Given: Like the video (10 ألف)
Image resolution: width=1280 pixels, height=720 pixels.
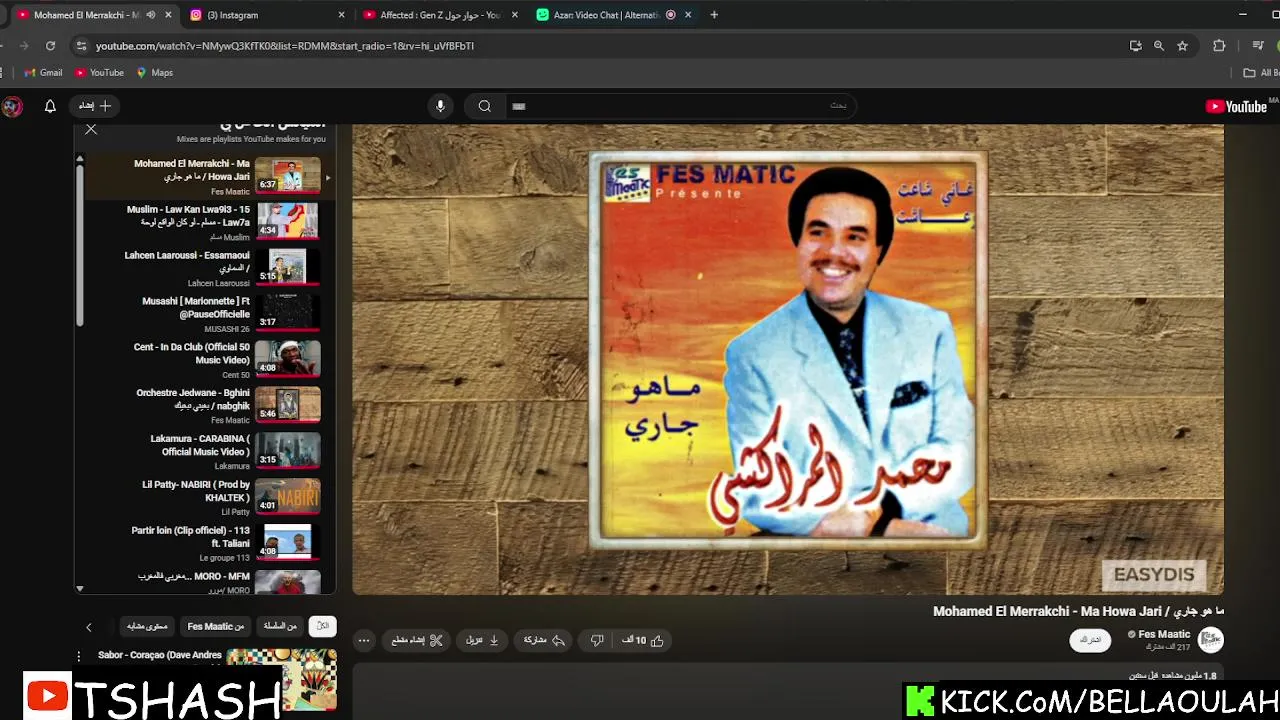Looking at the screenshot, I should click(643, 640).
